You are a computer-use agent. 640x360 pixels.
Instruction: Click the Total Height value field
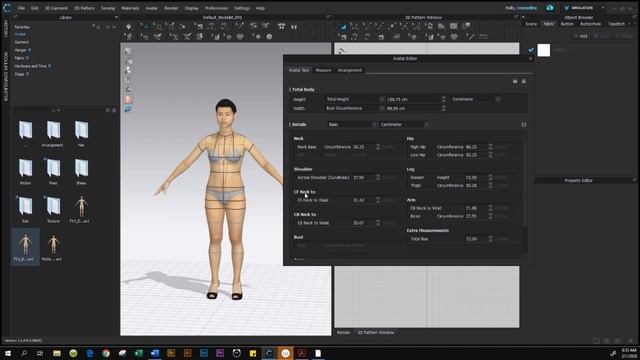tap(413, 99)
